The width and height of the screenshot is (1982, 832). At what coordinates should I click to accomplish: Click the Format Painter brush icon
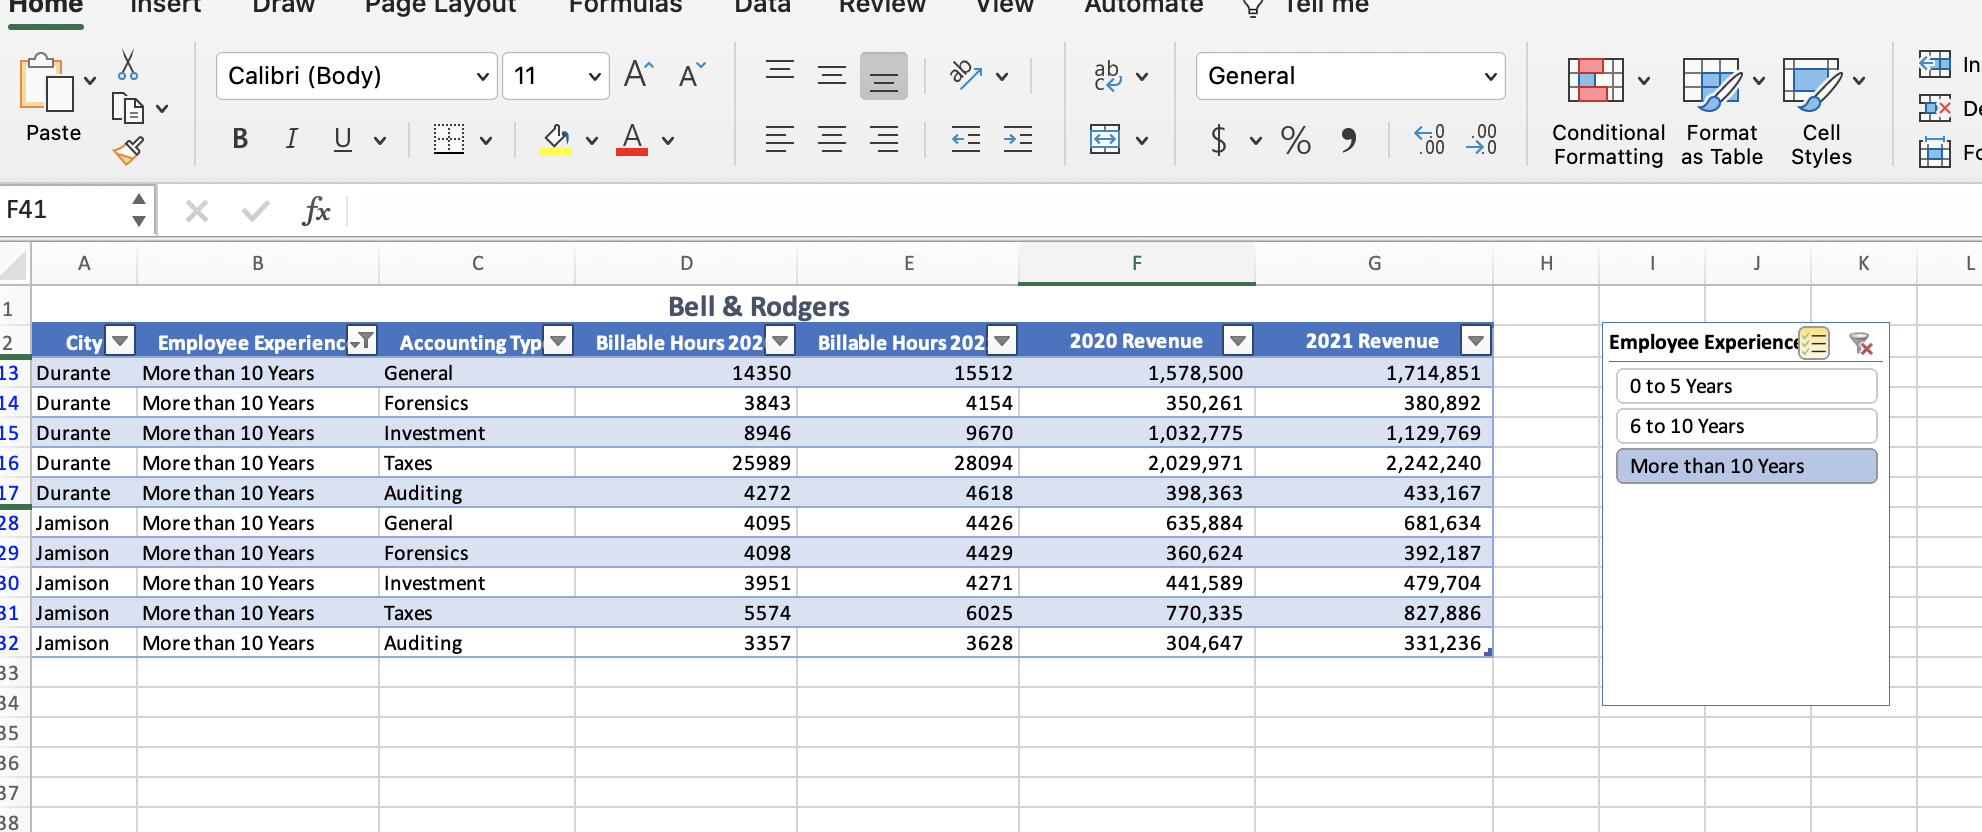tap(128, 150)
